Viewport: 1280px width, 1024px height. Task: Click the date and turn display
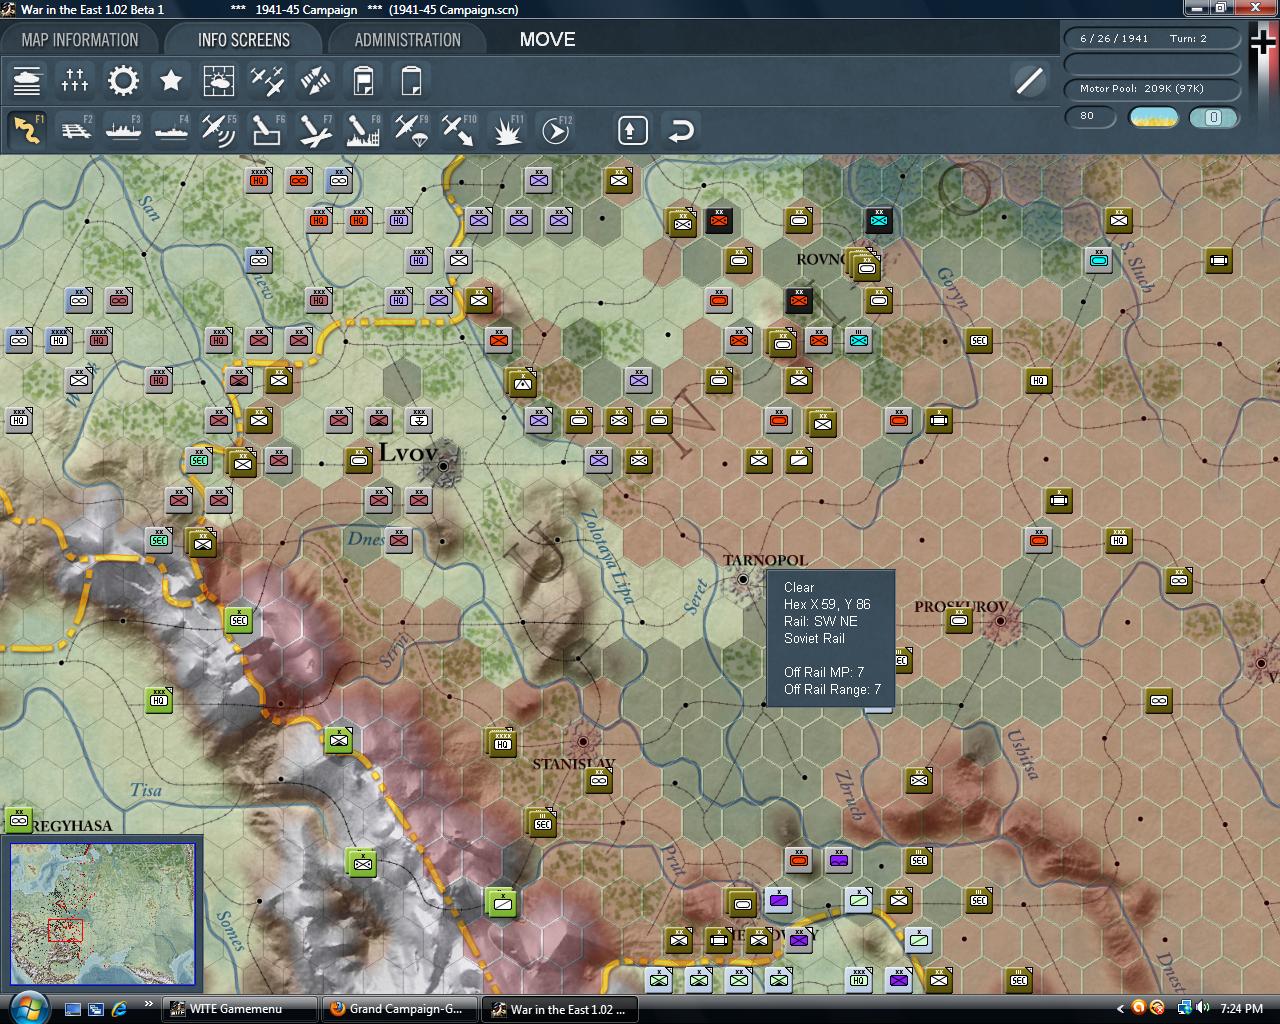point(1152,38)
